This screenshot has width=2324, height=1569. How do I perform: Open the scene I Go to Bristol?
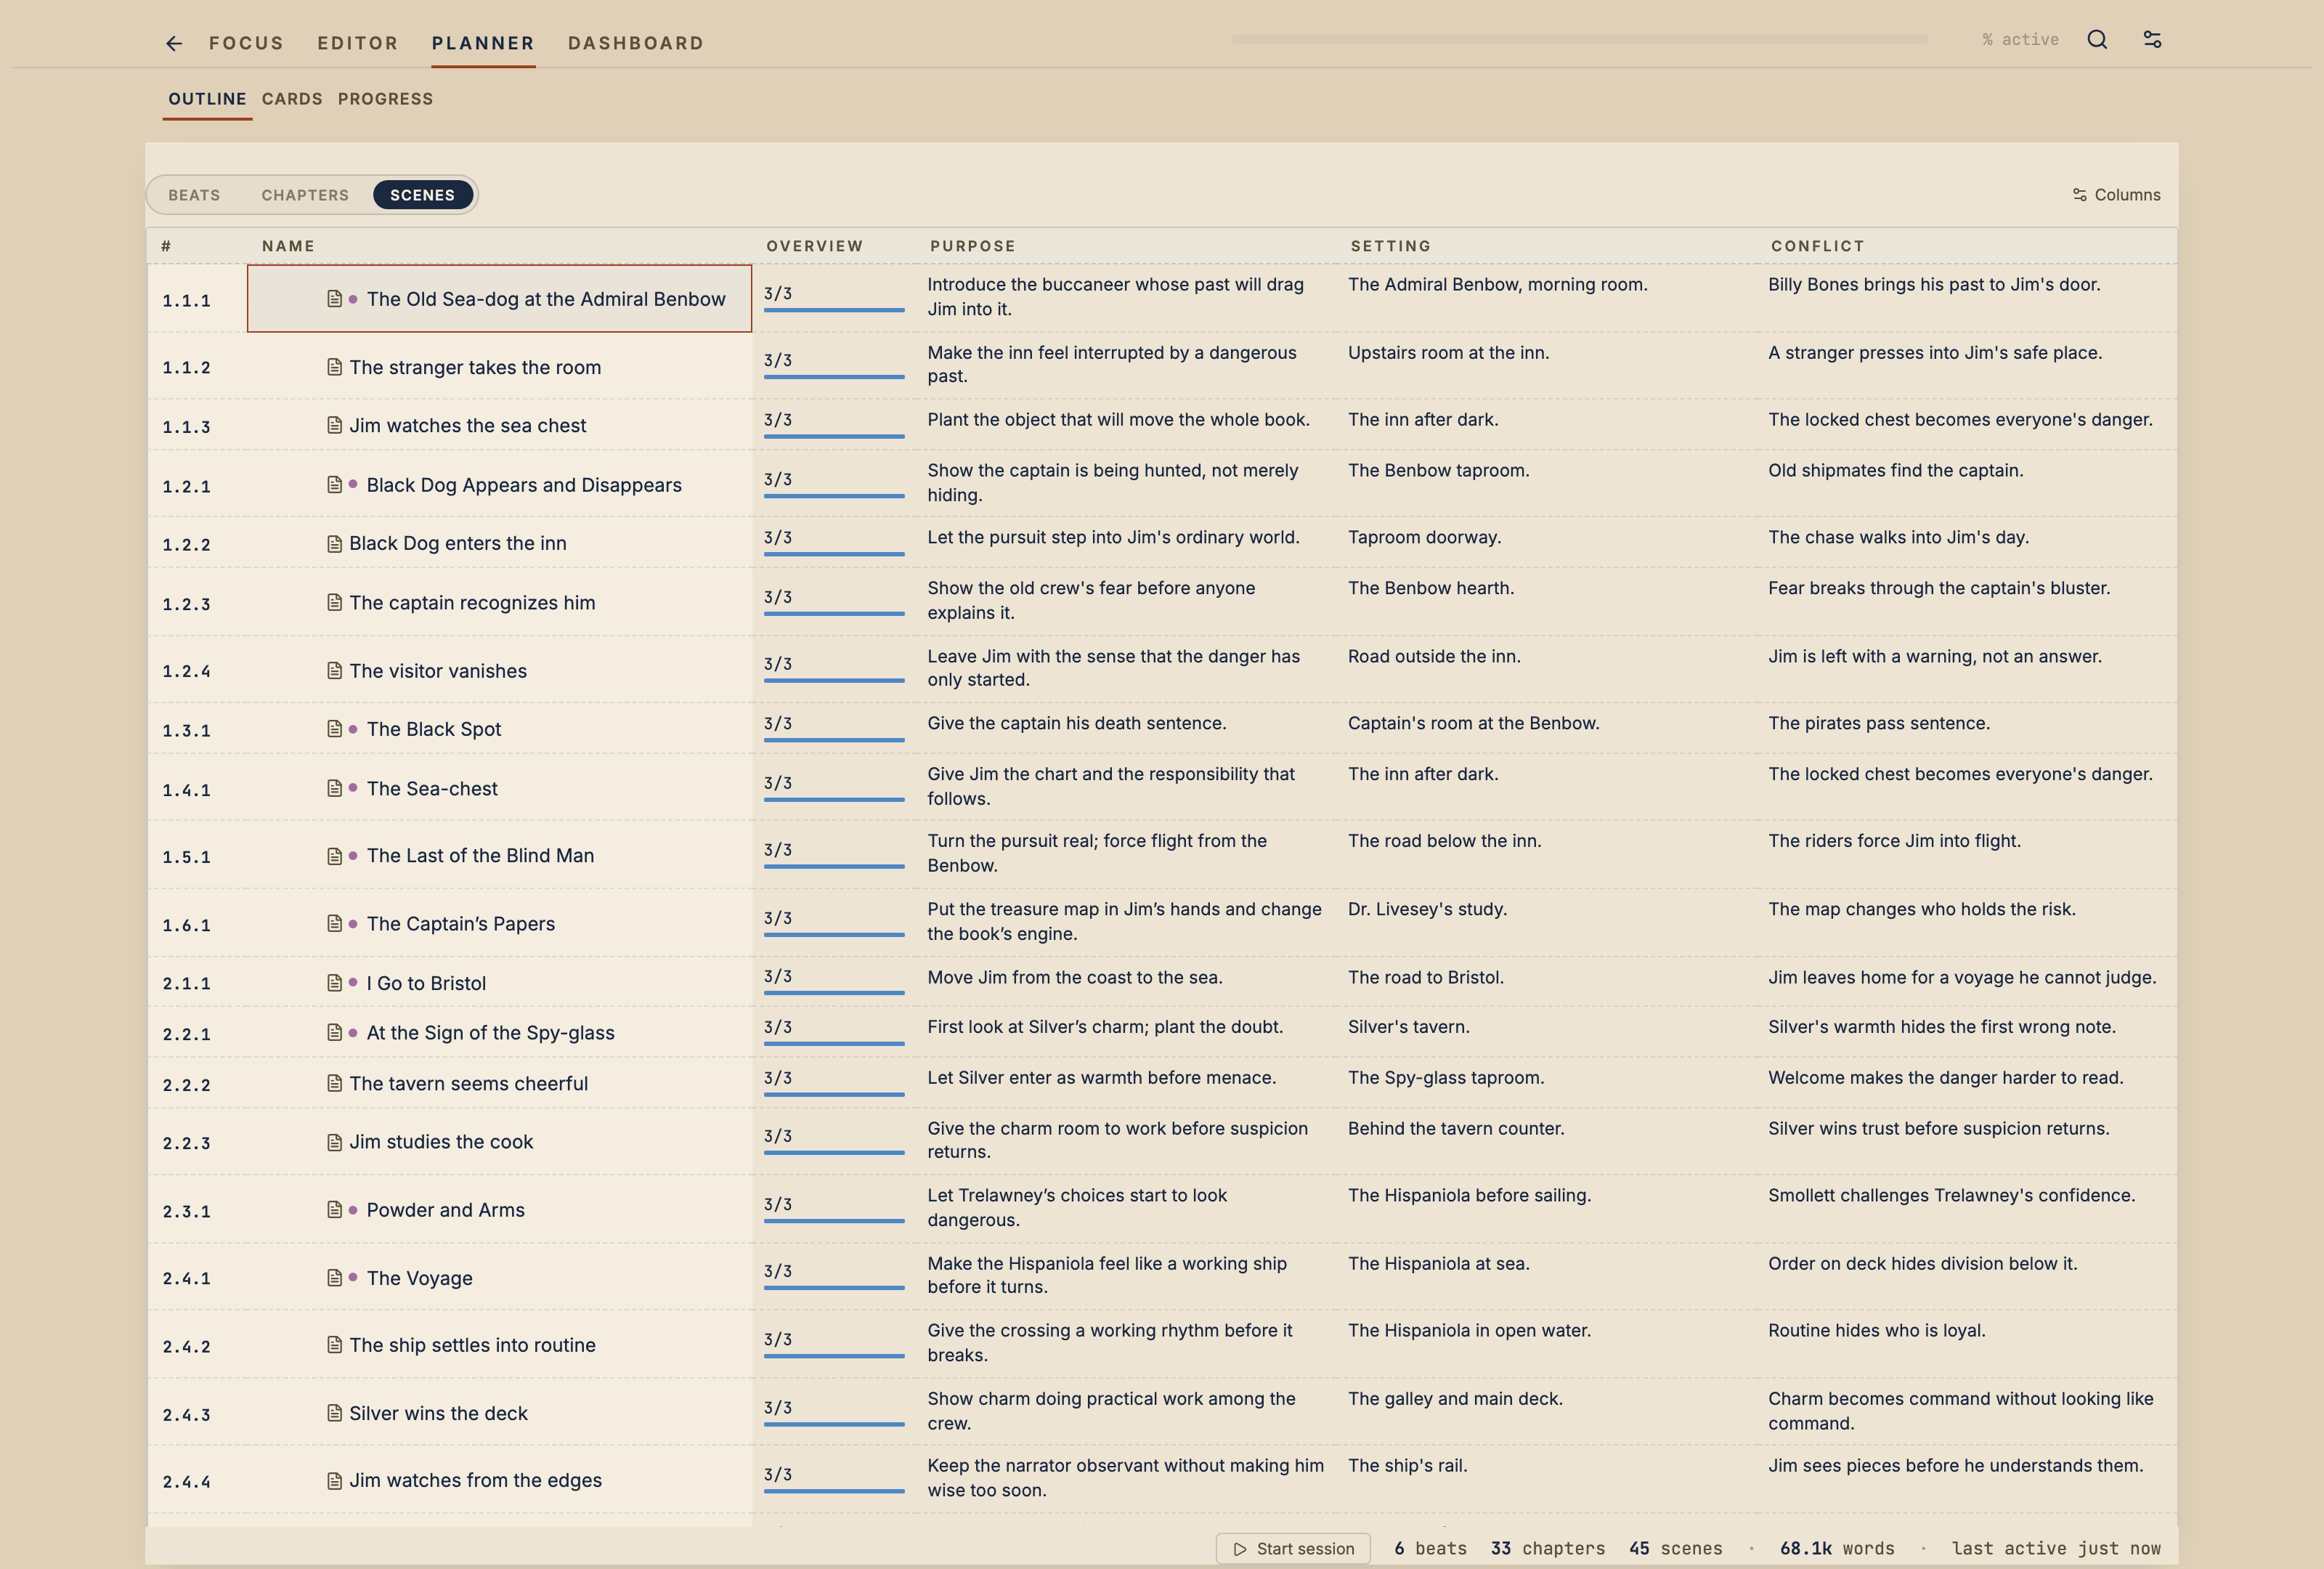[x=426, y=983]
